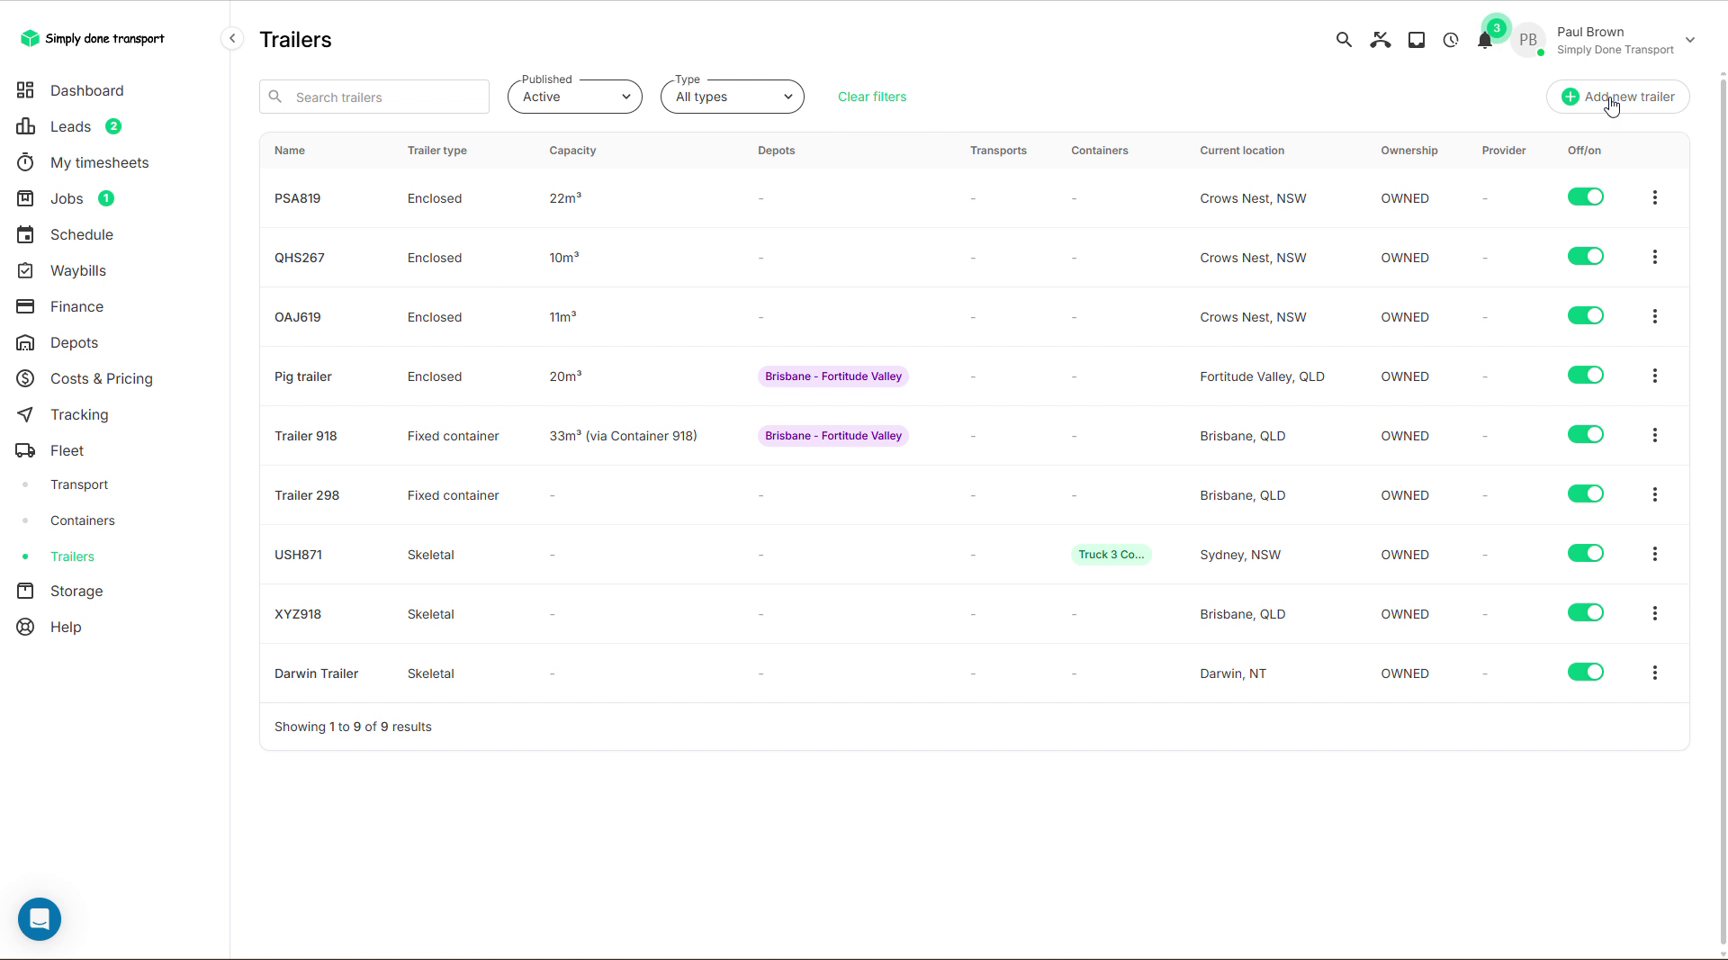
Task: Click the PB user avatar
Action: click(x=1528, y=40)
